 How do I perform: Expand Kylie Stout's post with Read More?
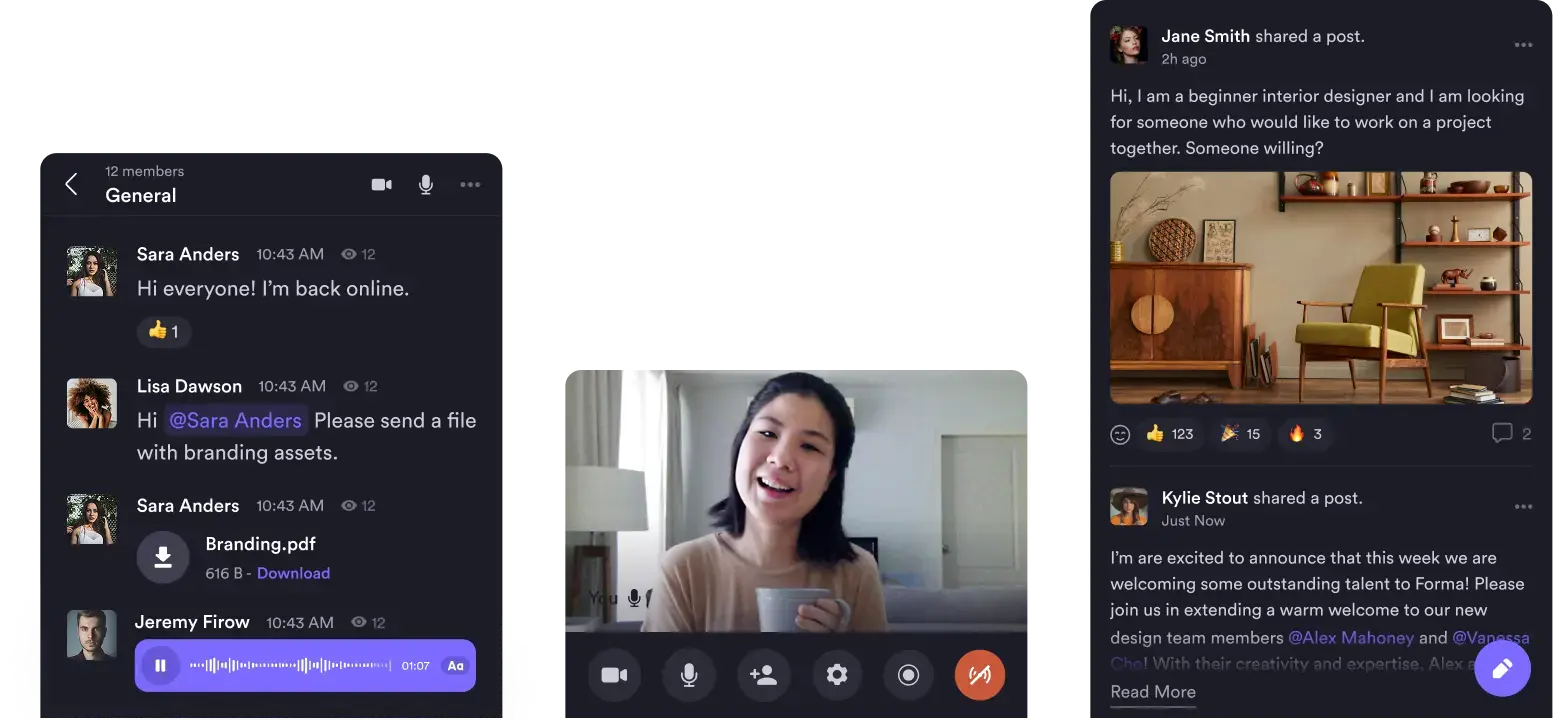(x=1152, y=692)
